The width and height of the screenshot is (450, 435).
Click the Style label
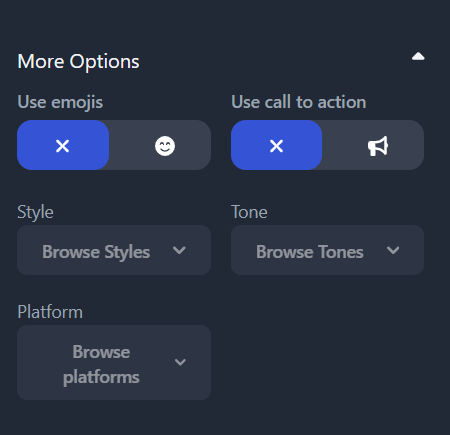click(35, 212)
